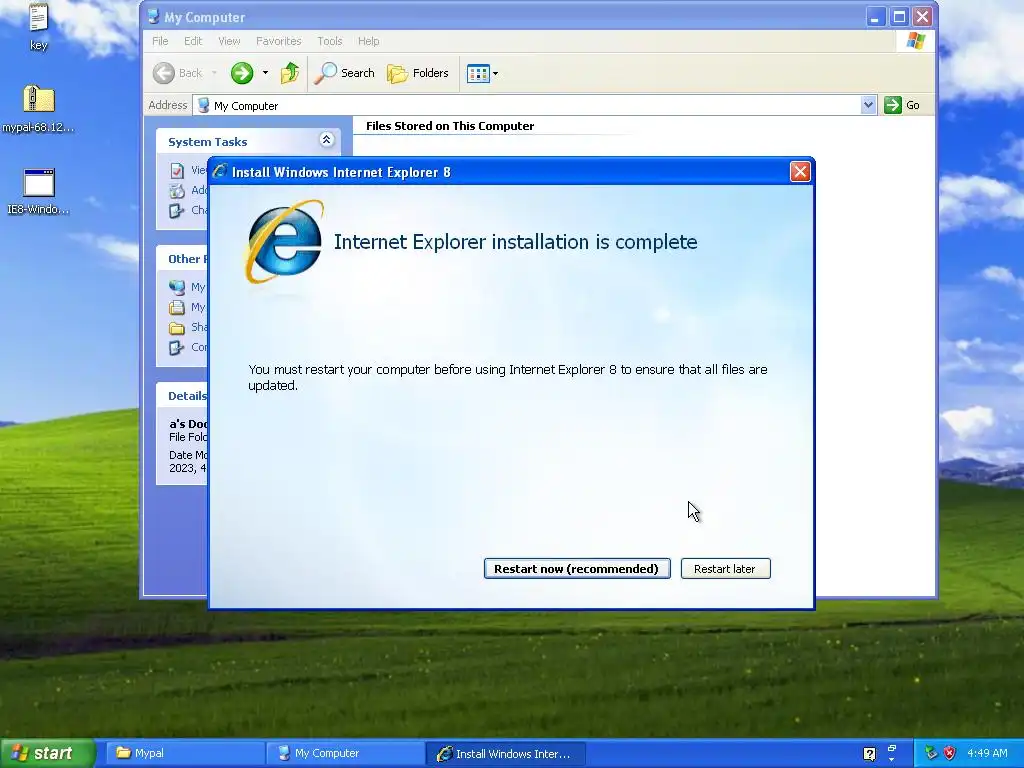The image size is (1024, 768).
Task: Click the Go button
Action: pyautogui.click(x=902, y=105)
